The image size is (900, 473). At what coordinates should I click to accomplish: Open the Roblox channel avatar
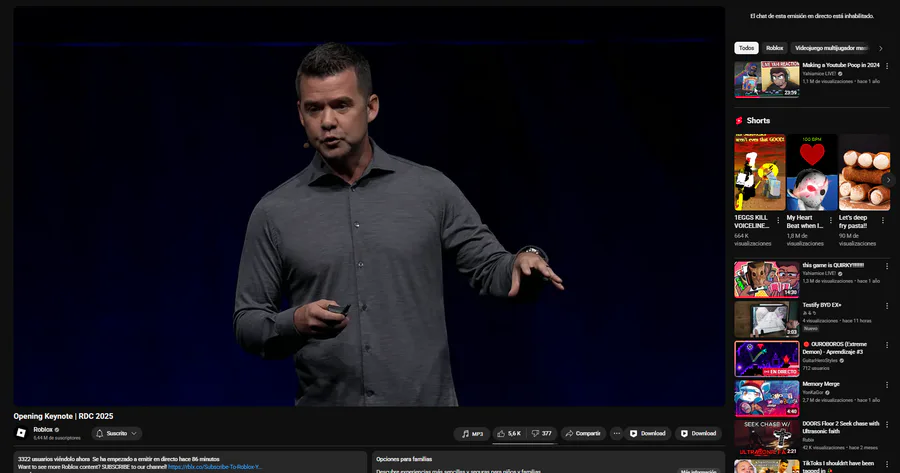(21, 433)
